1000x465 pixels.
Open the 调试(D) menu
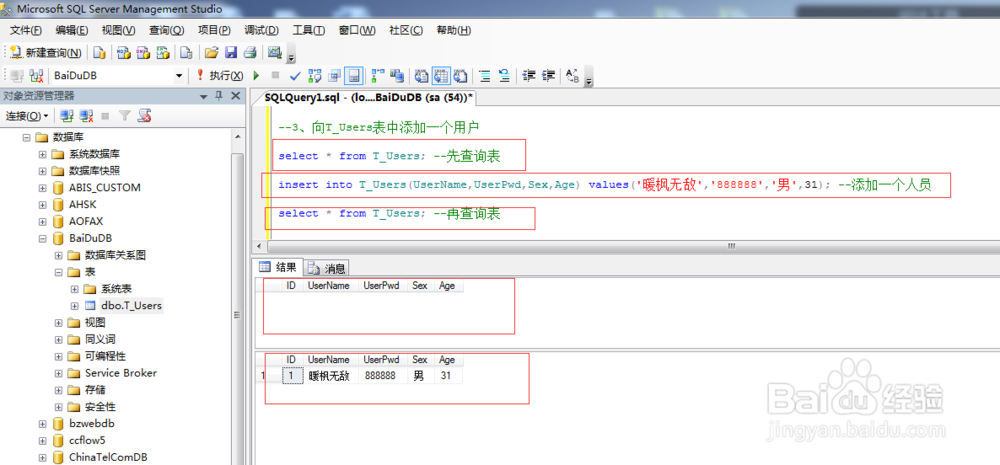[x=261, y=31]
